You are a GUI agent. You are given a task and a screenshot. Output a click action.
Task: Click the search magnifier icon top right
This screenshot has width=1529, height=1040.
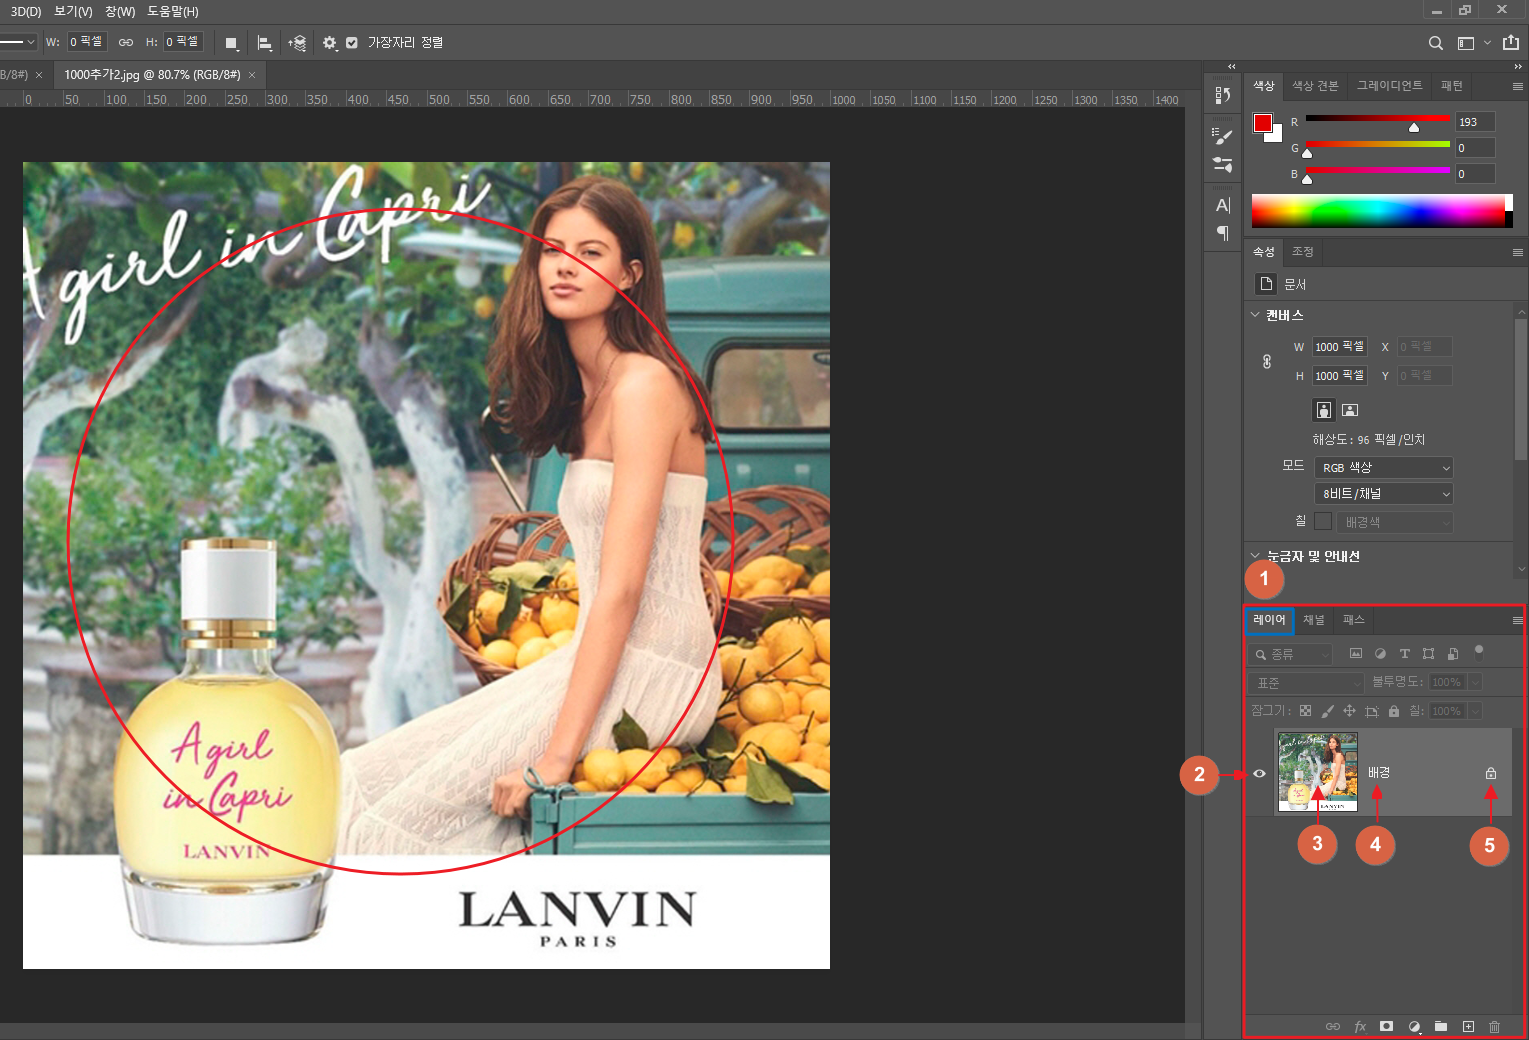click(1435, 43)
